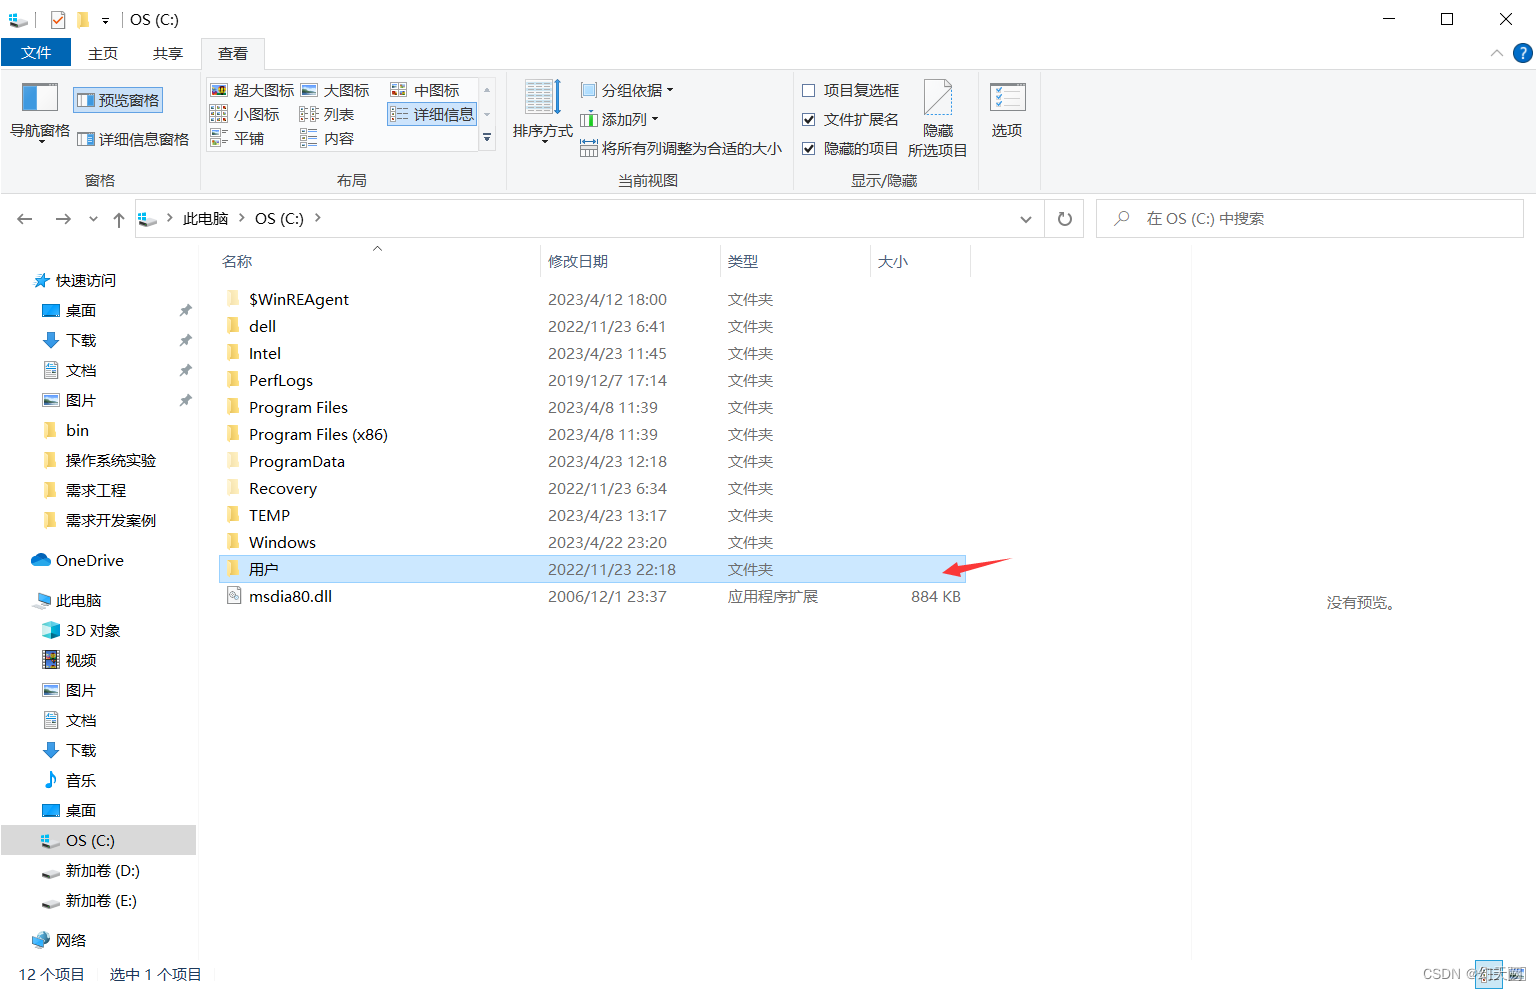Viewport: 1537px width, 990px height.
Task: Select the Details (详细信息) layout
Action: click(x=432, y=114)
